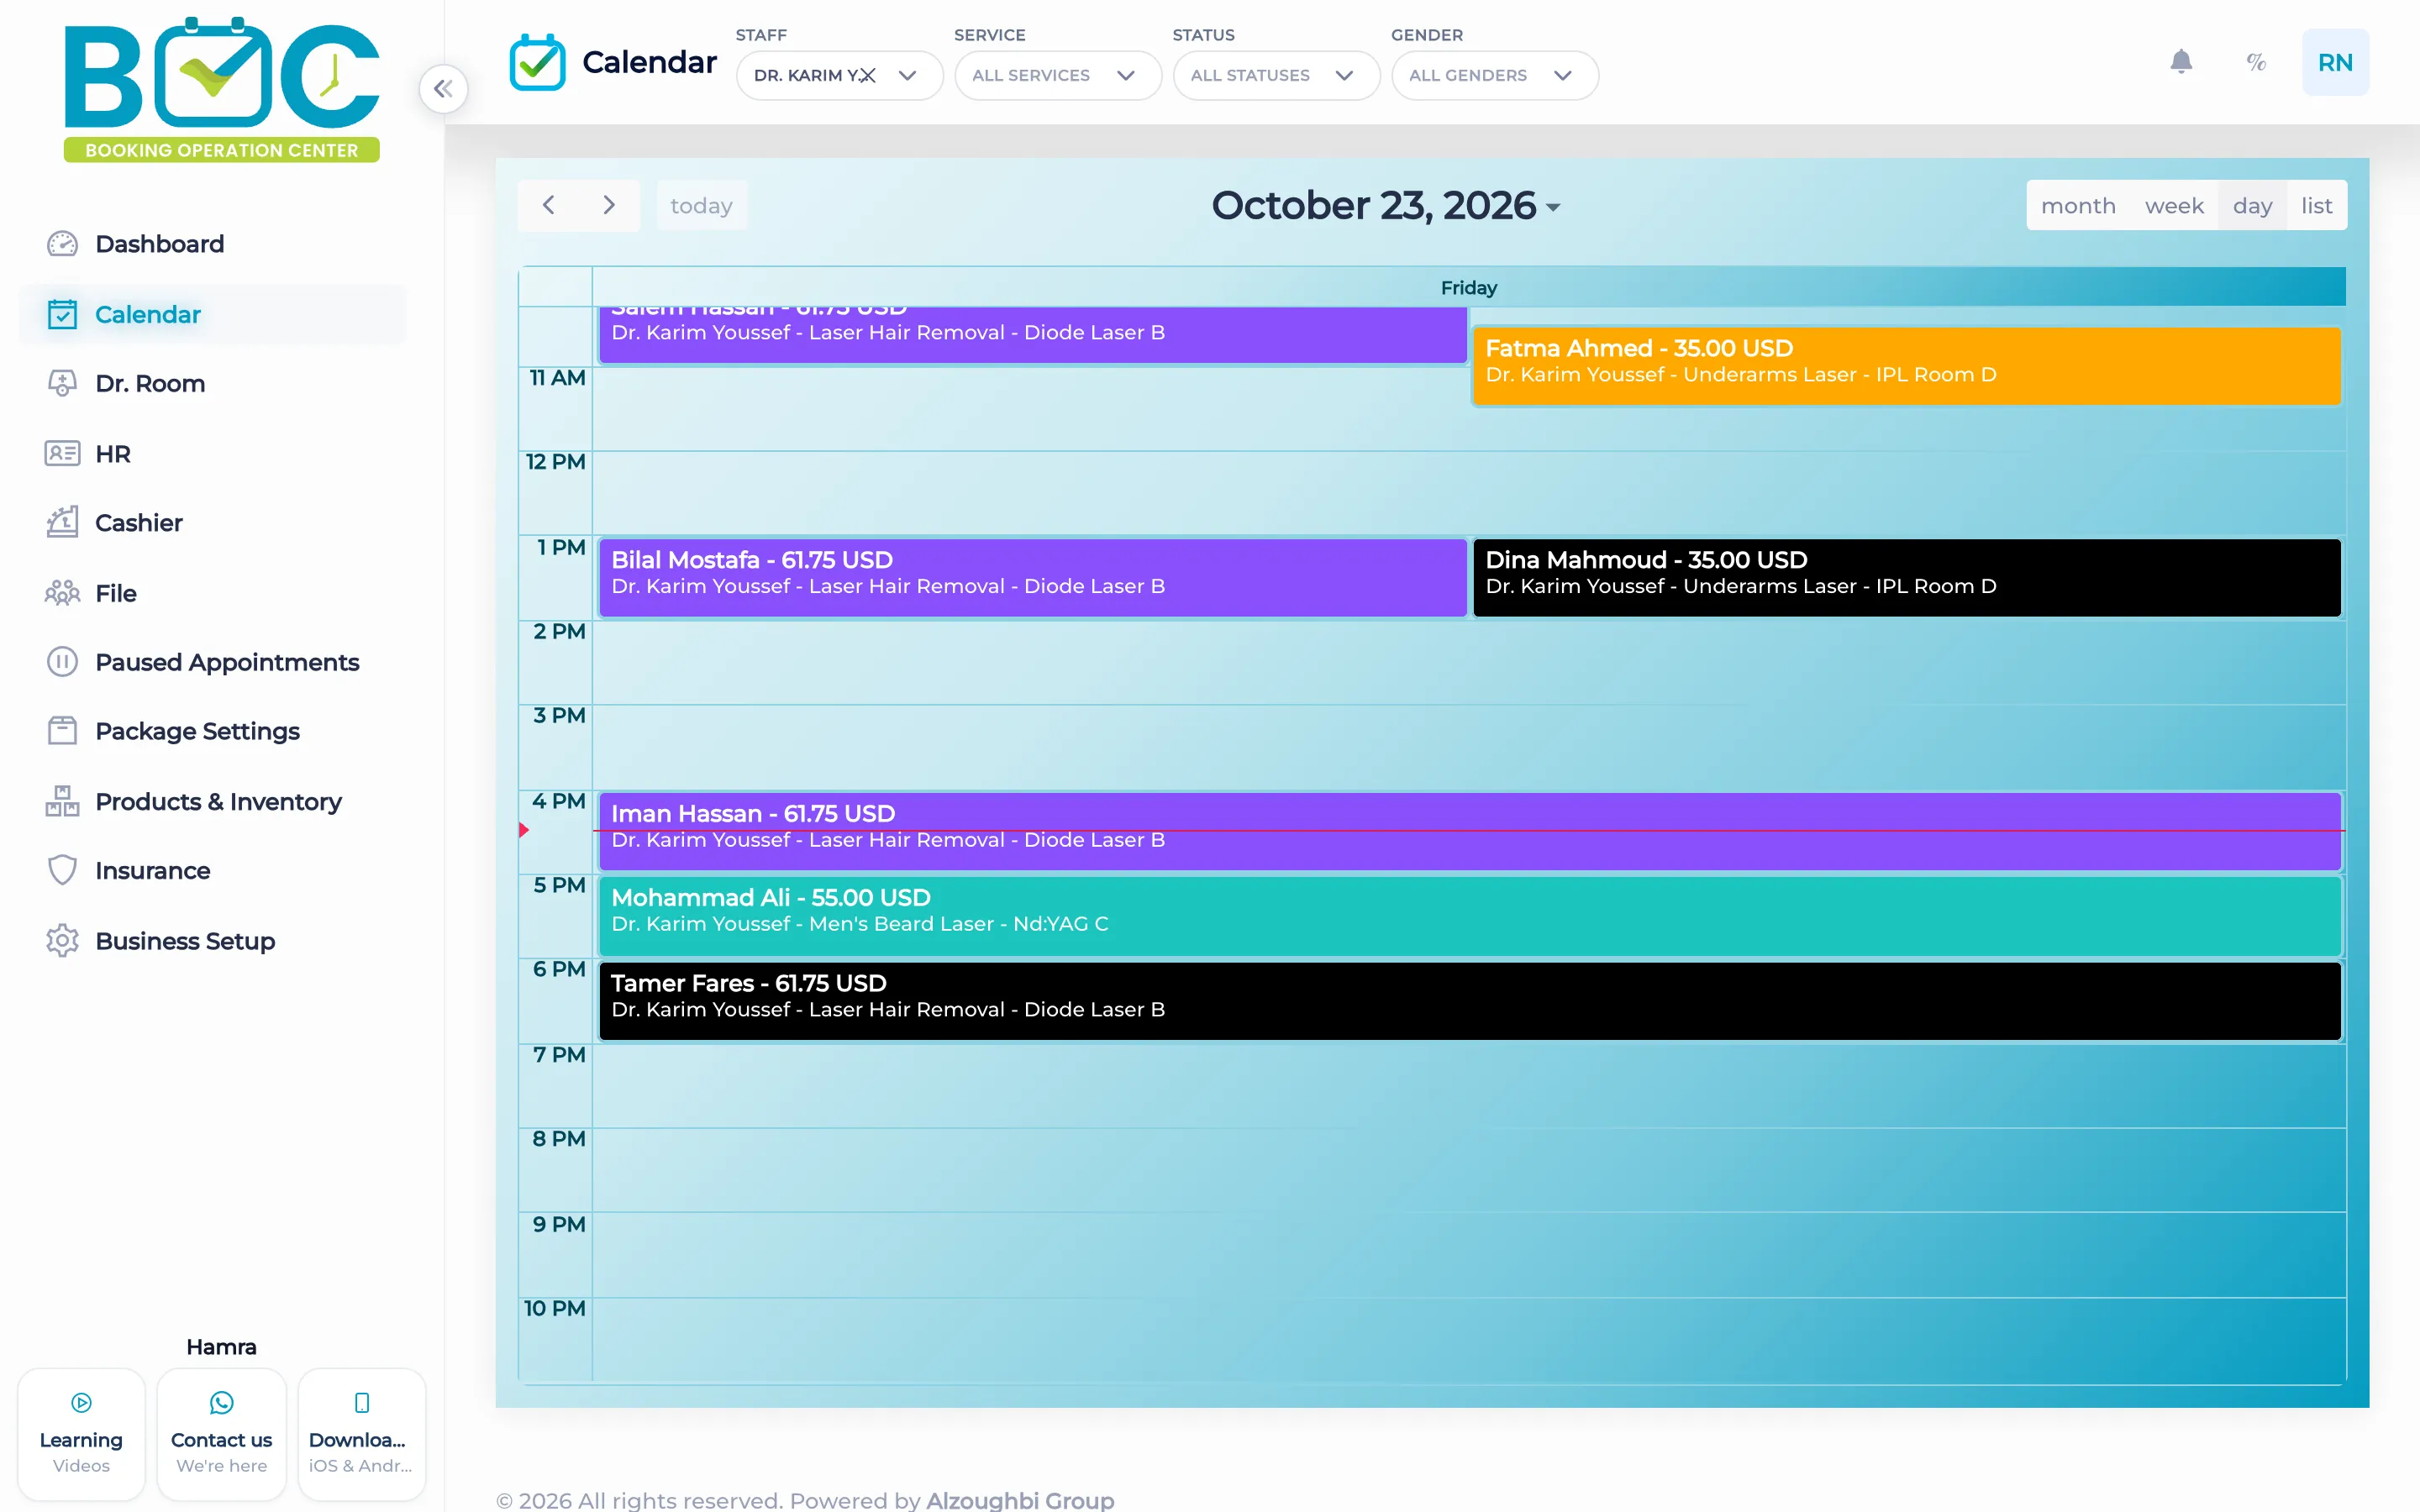This screenshot has height=1512, width=2420.
Task: Open Iman Hassan appointment
Action: tap(1469, 831)
